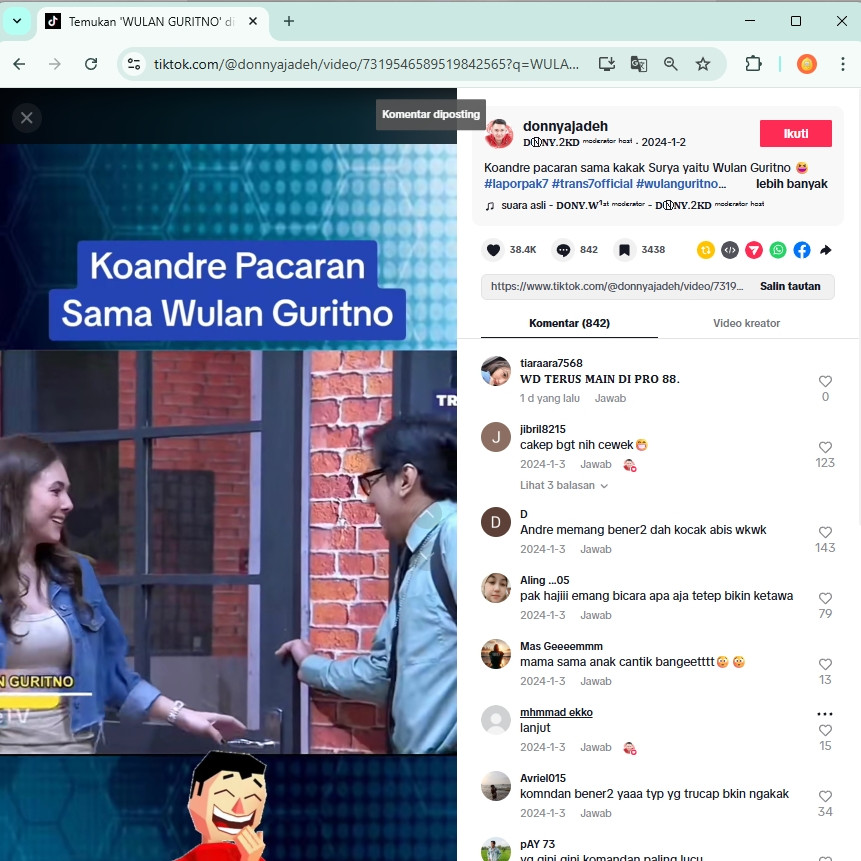Click Jawab under mhmmad ekko's comment
This screenshot has height=861, width=861.
pyautogui.click(x=596, y=747)
